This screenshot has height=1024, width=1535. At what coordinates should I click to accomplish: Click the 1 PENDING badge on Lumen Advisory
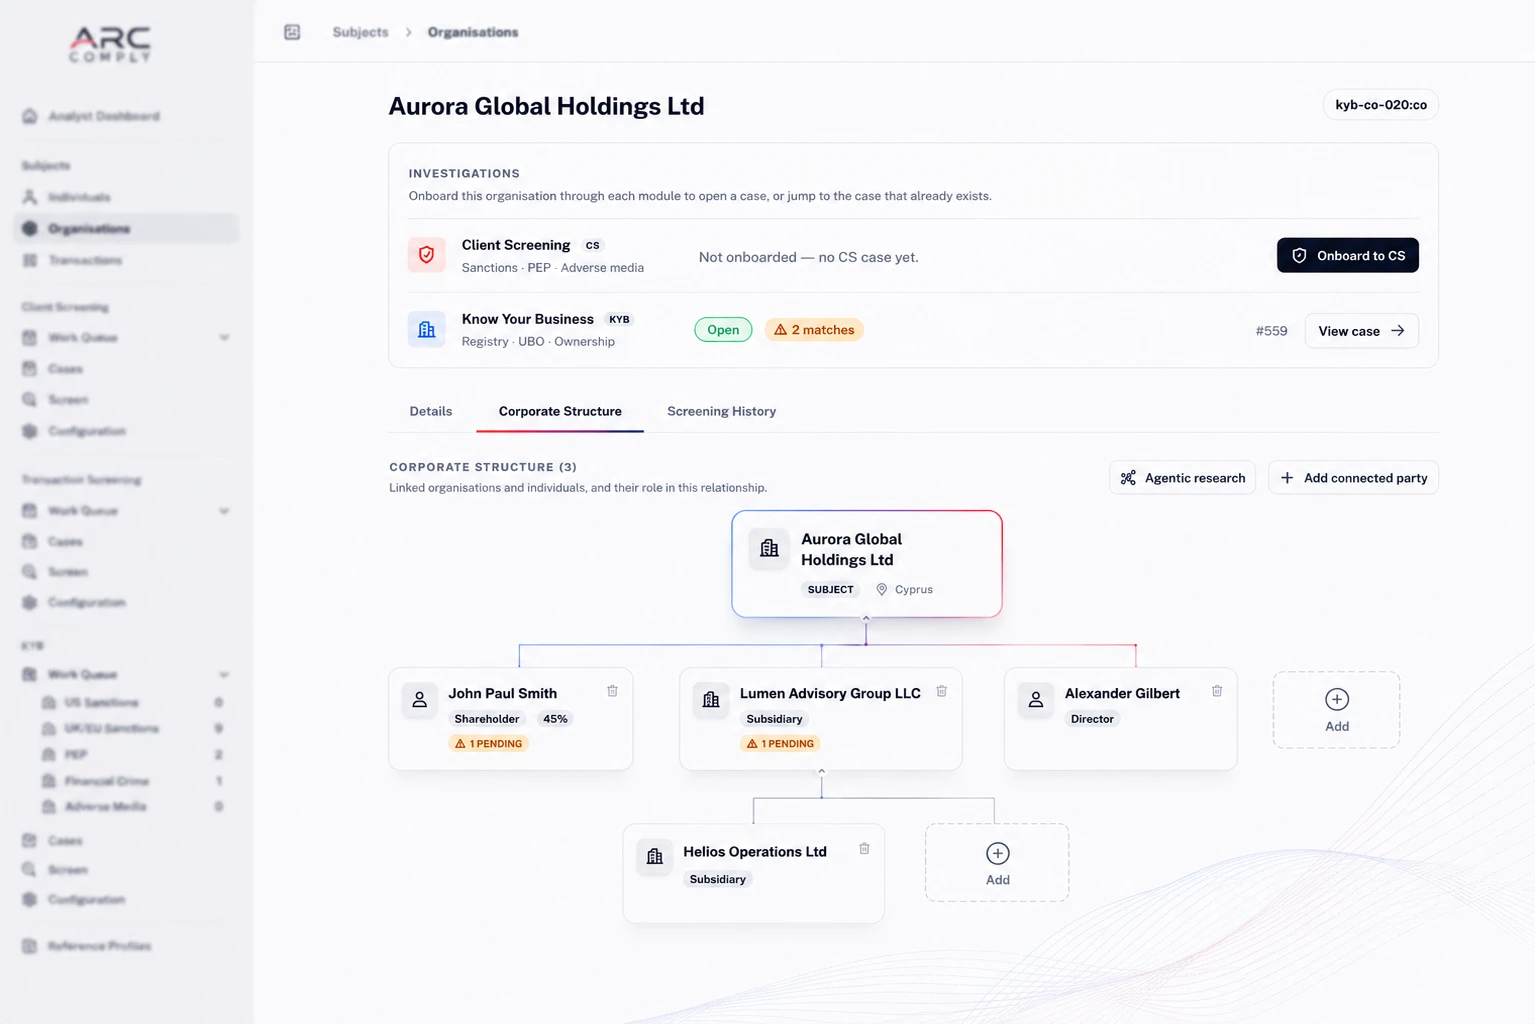(780, 744)
